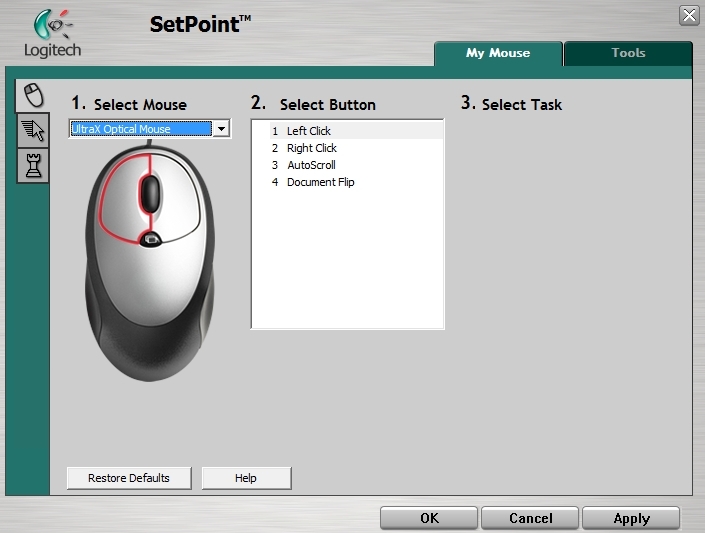Open Help for SetPoint
Image resolution: width=705 pixels, height=533 pixels.
pyautogui.click(x=246, y=478)
